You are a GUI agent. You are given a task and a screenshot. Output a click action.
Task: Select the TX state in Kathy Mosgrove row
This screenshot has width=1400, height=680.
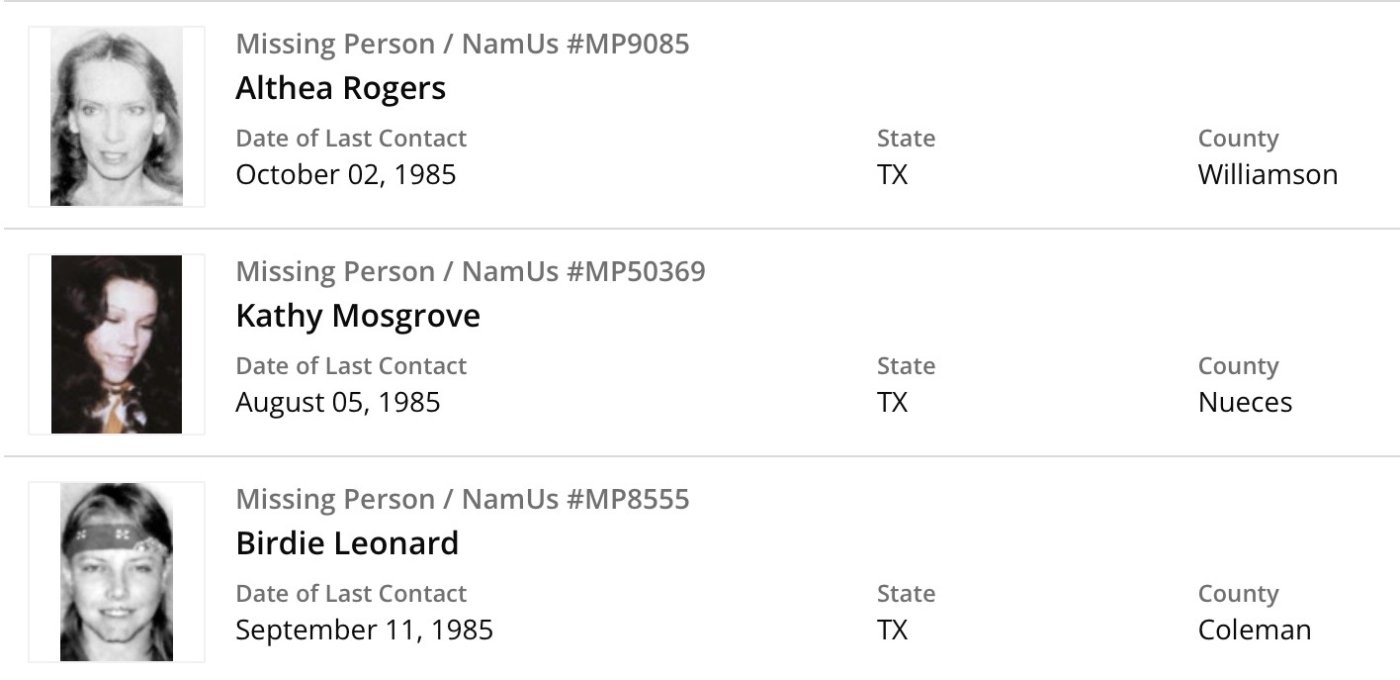[892, 402]
